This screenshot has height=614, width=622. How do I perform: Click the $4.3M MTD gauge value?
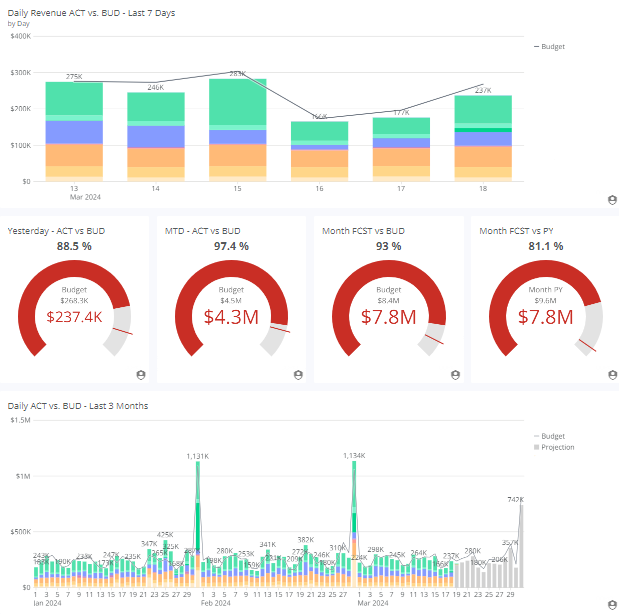(x=231, y=317)
